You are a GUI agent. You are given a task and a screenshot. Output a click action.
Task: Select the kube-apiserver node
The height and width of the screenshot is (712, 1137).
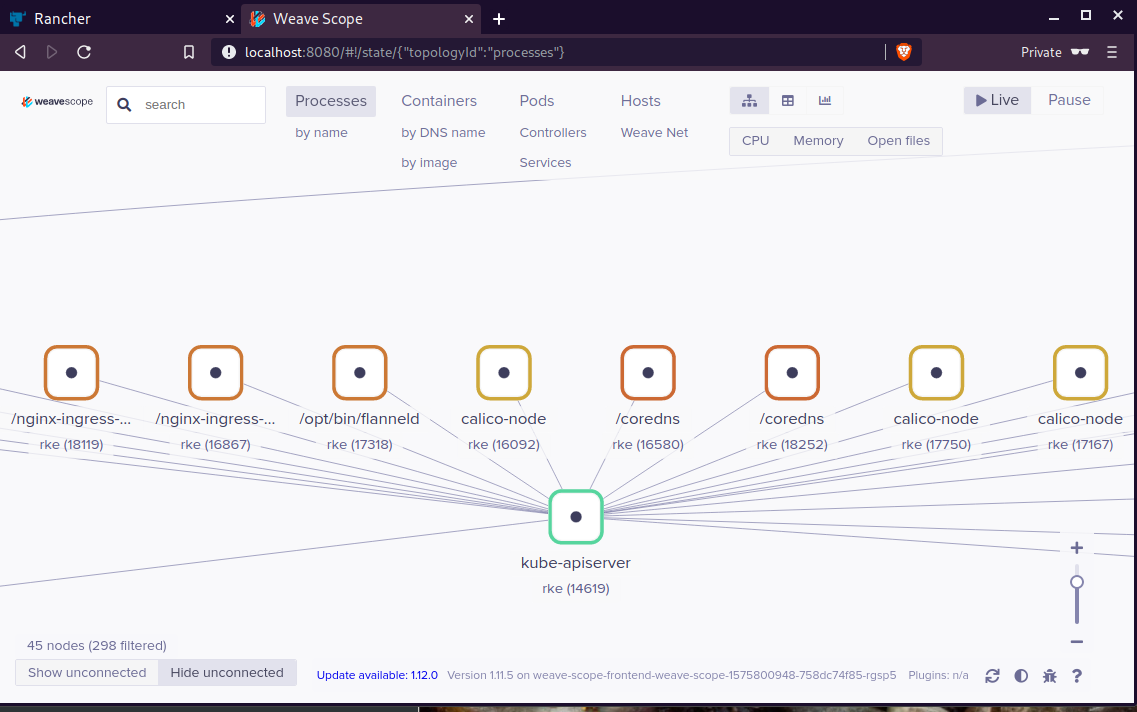tap(576, 517)
